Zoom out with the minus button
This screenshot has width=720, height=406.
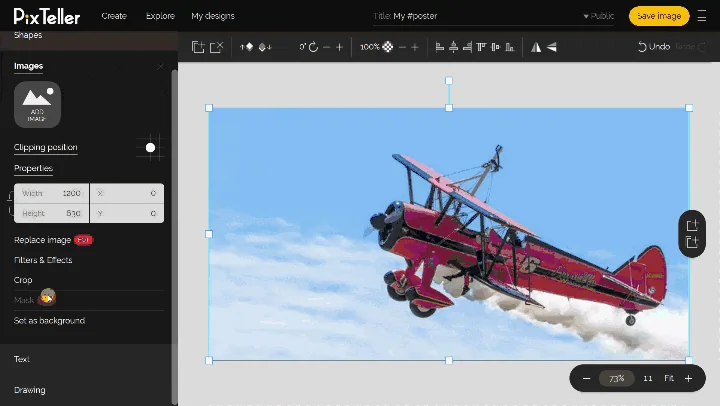tap(586, 378)
